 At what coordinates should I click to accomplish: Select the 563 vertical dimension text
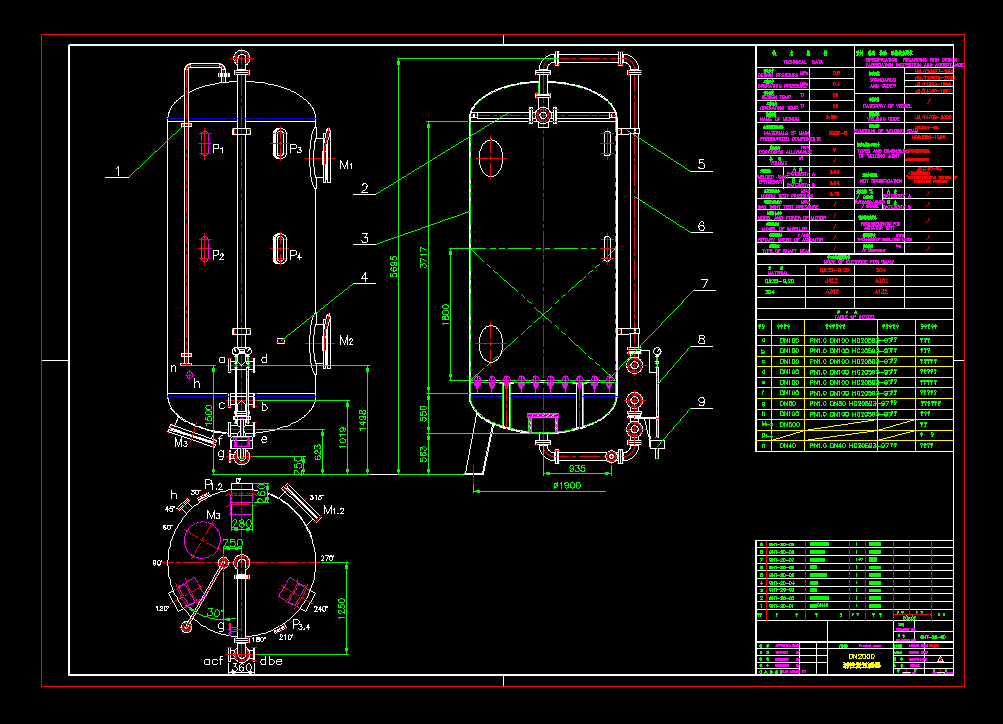(423, 454)
